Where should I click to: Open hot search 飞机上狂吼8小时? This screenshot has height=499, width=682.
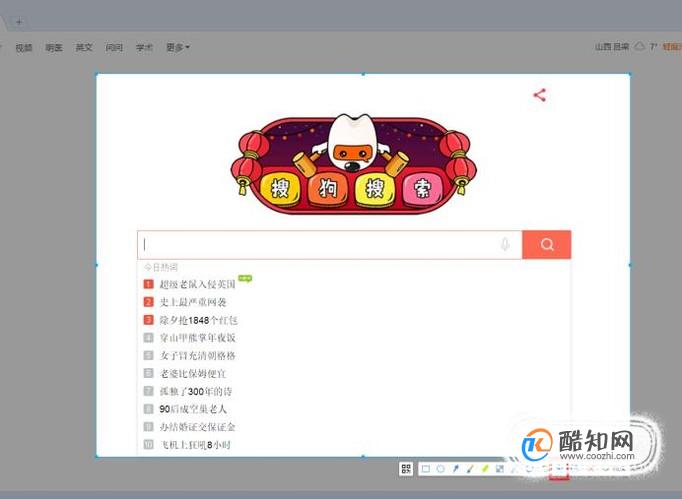click(195, 445)
